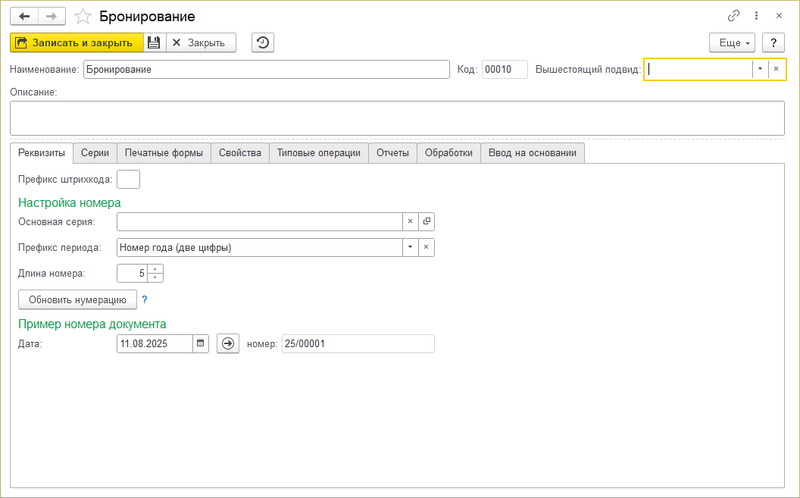This screenshot has width=800, height=498.
Task: Open the Основная серия item
Action: [x=427, y=221]
